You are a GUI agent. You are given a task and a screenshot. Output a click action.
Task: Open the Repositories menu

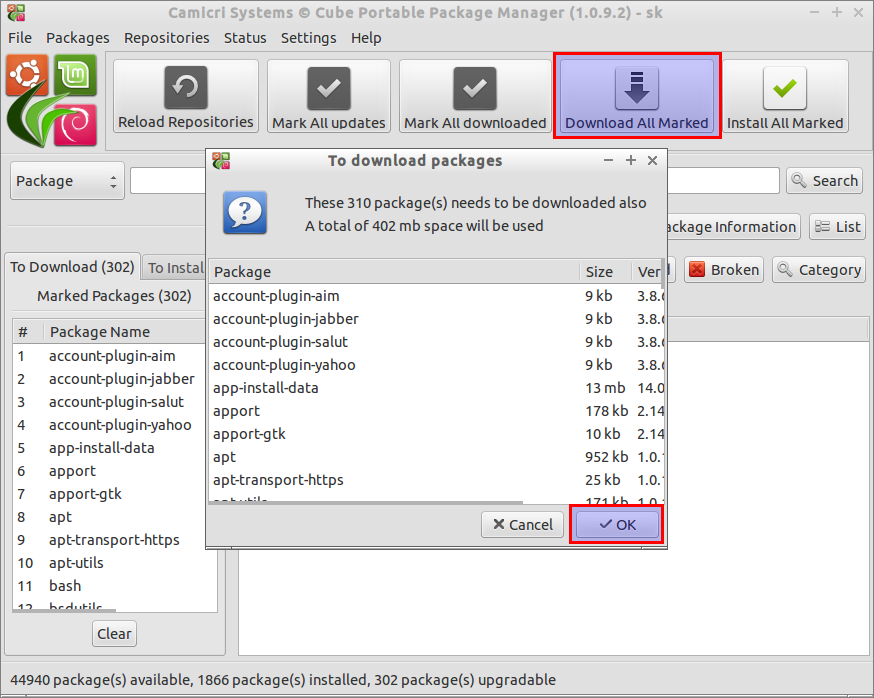coord(167,38)
